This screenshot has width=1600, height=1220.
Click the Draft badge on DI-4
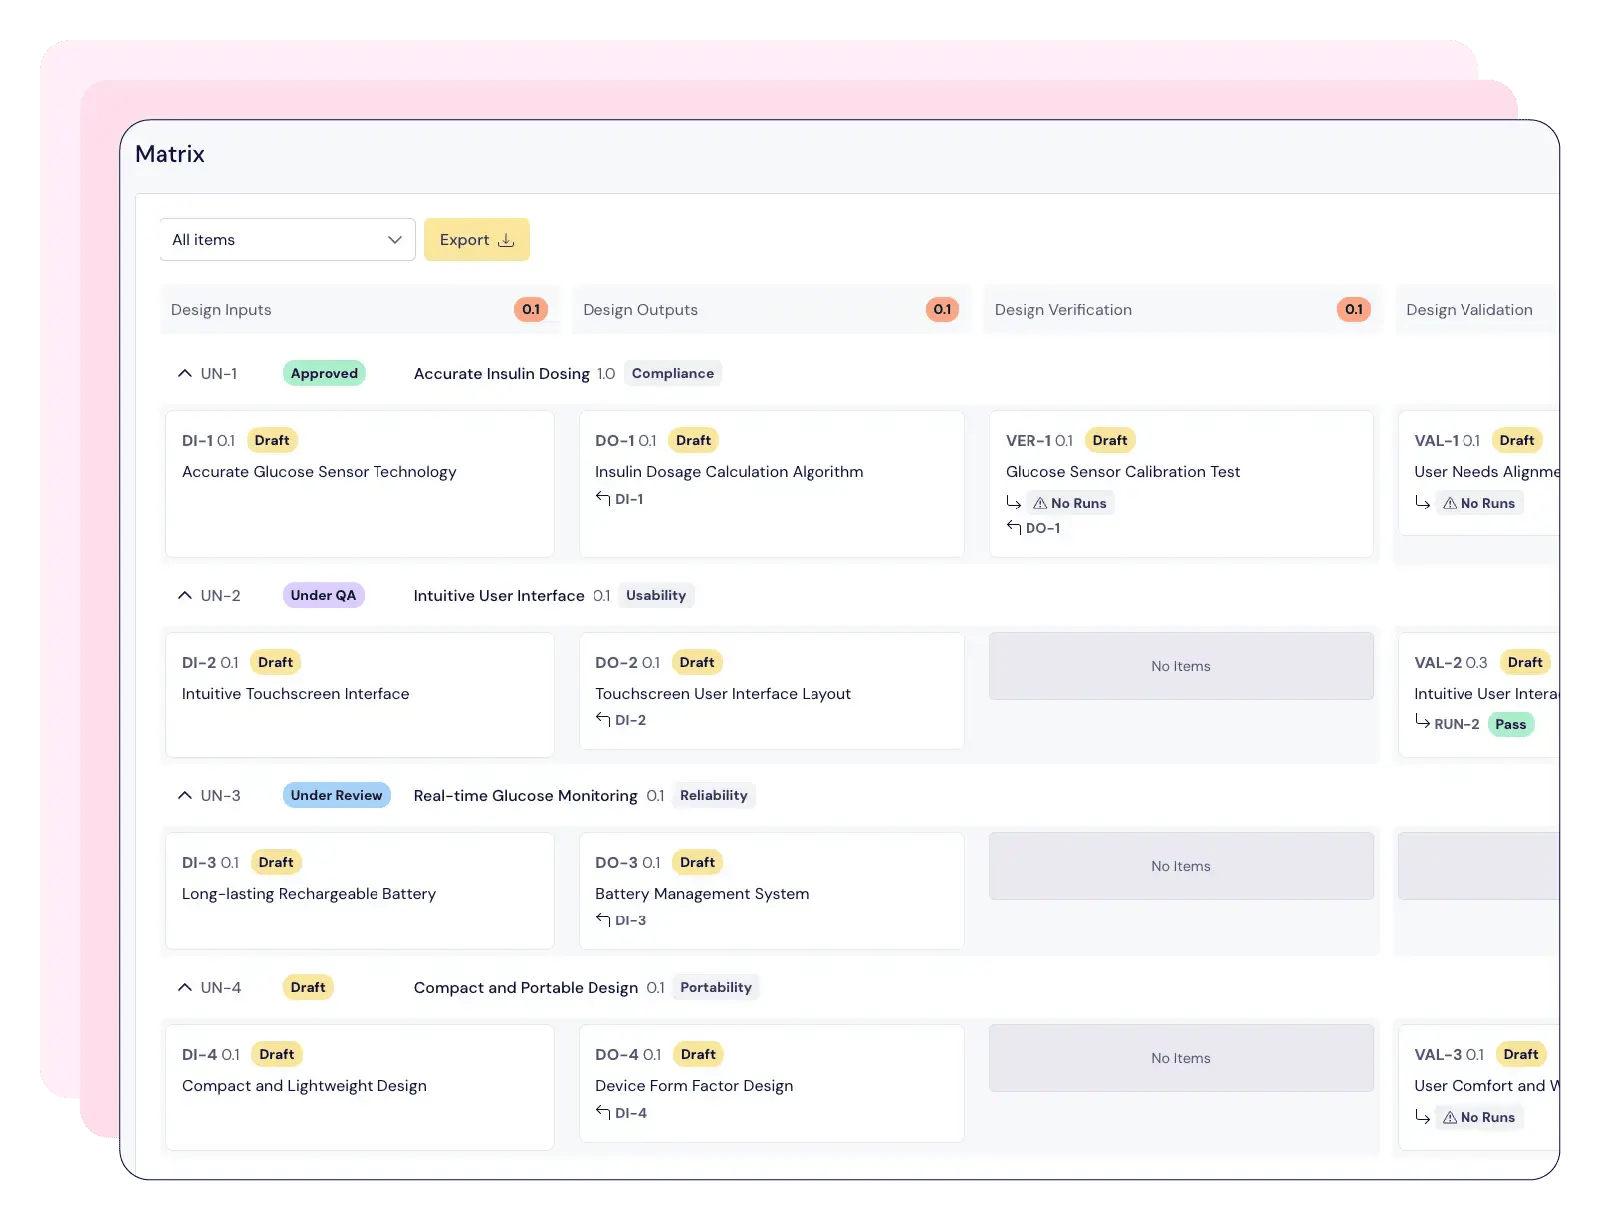(277, 1054)
